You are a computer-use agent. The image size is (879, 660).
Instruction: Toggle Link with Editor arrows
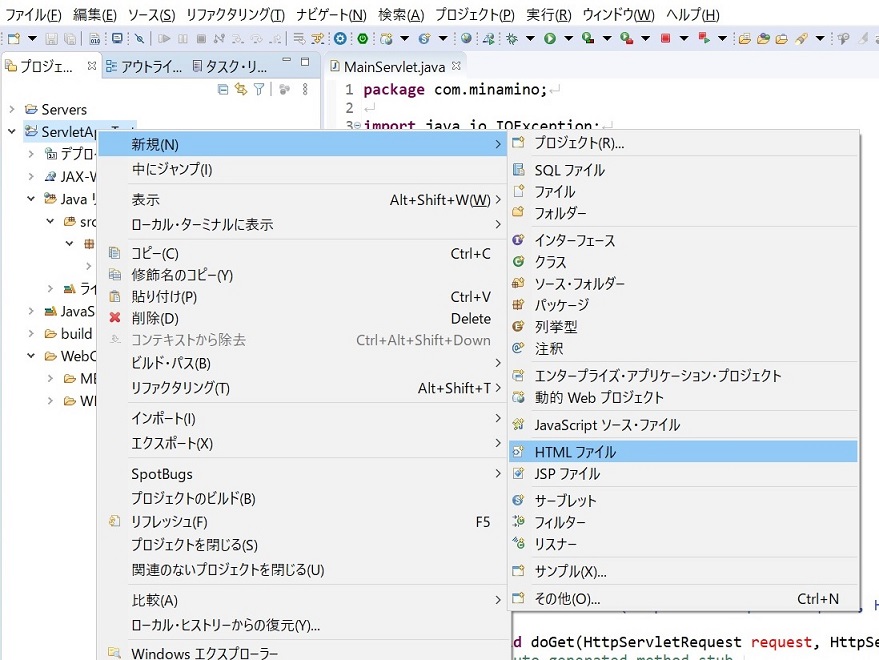click(x=240, y=89)
